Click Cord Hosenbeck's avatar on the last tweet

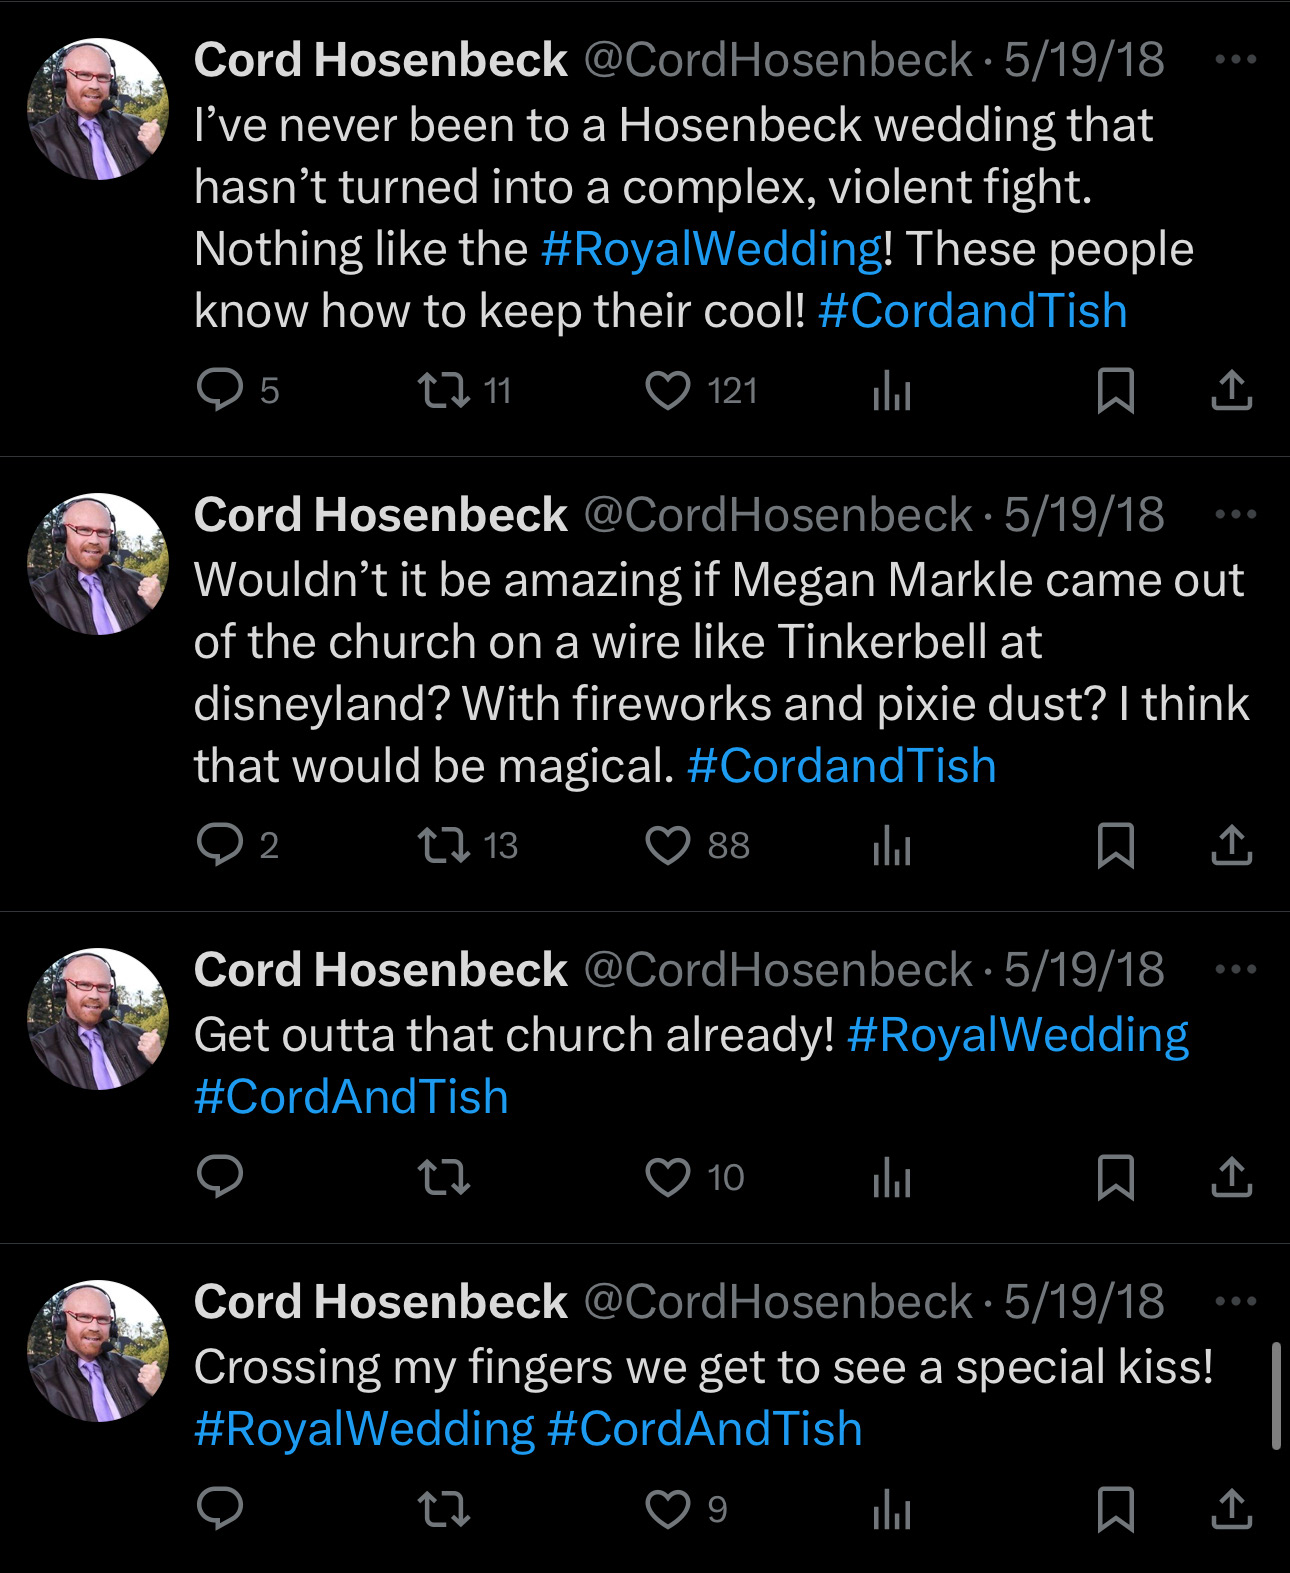pos(98,1350)
